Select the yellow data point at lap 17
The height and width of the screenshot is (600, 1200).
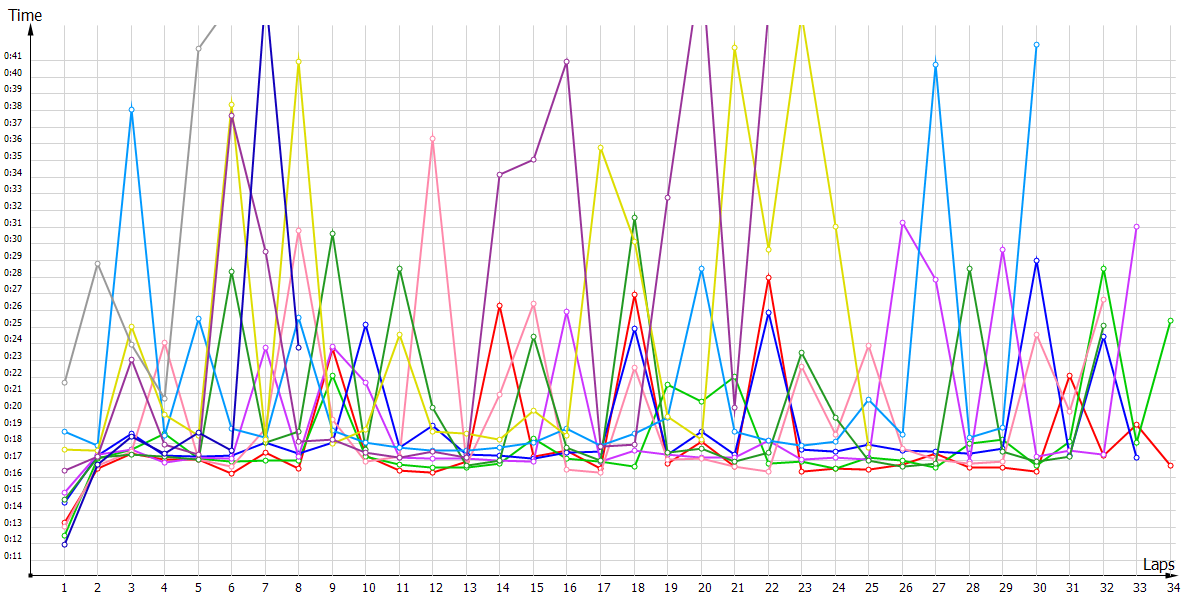[x=600, y=148]
